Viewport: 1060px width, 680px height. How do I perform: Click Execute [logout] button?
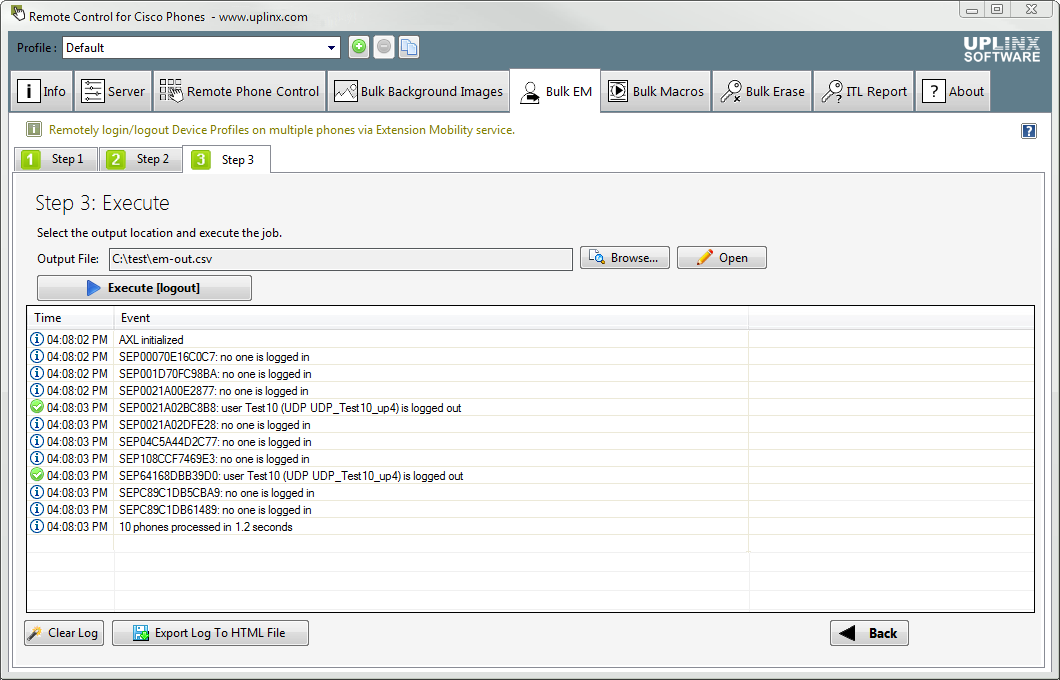[x=144, y=288]
